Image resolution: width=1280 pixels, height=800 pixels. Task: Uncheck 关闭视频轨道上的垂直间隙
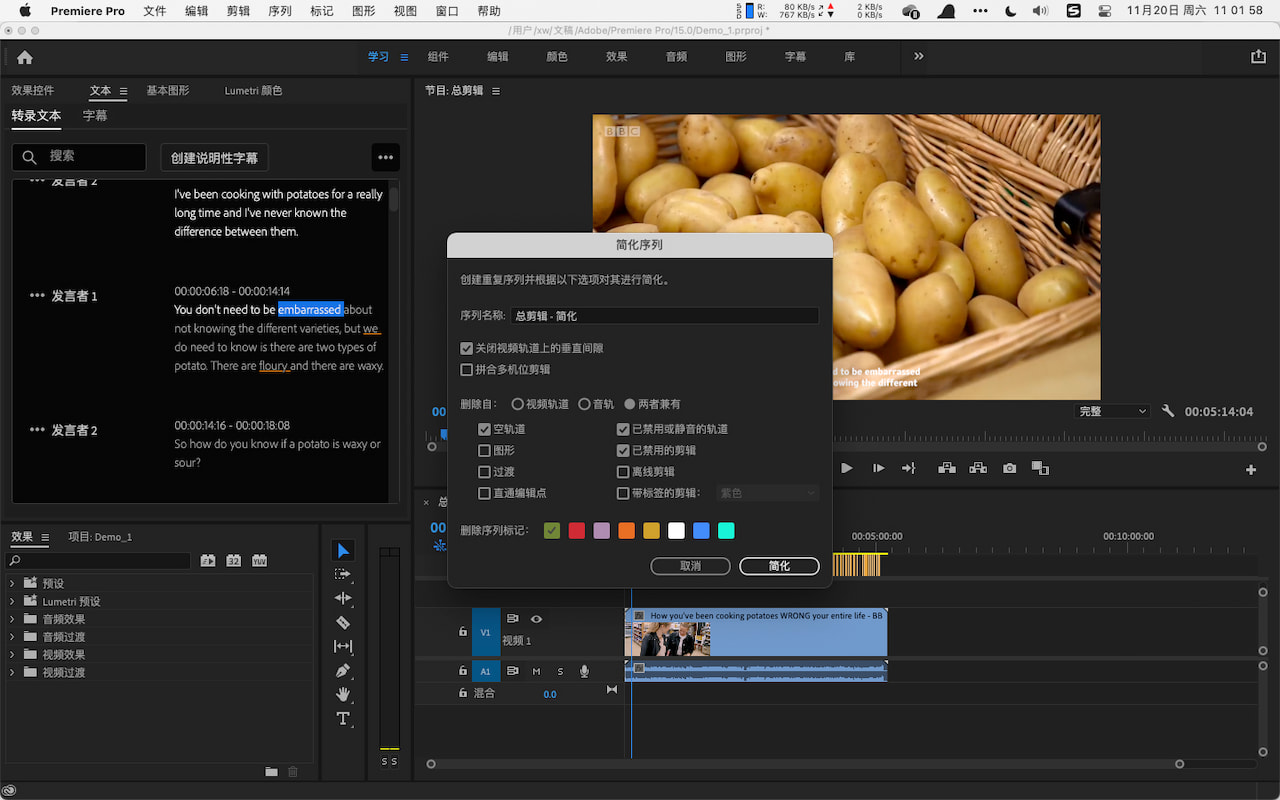(466, 348)
